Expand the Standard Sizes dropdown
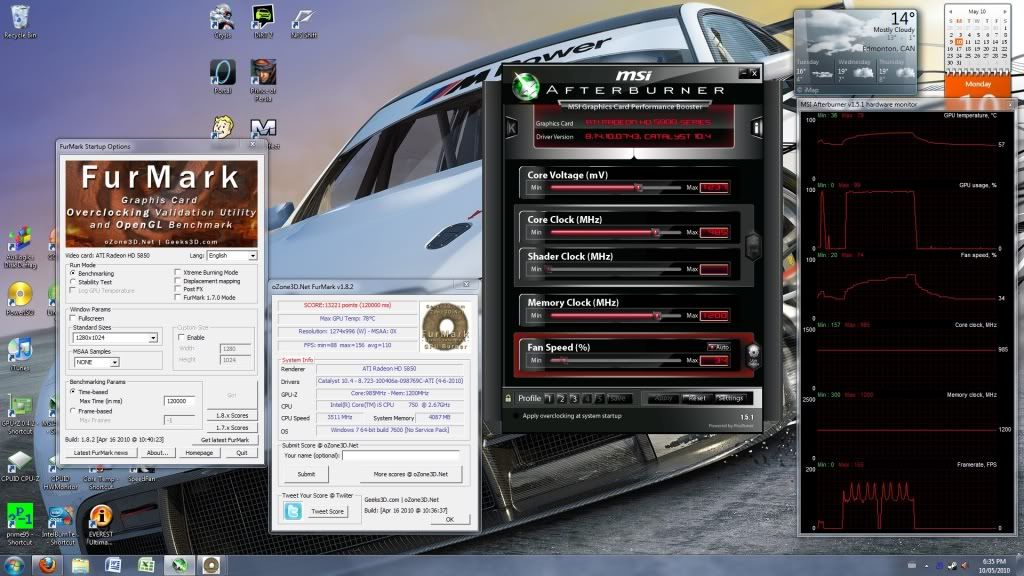Image resolution: width=1024 pixels, height=576 pixels. click(x=154, y=339)
